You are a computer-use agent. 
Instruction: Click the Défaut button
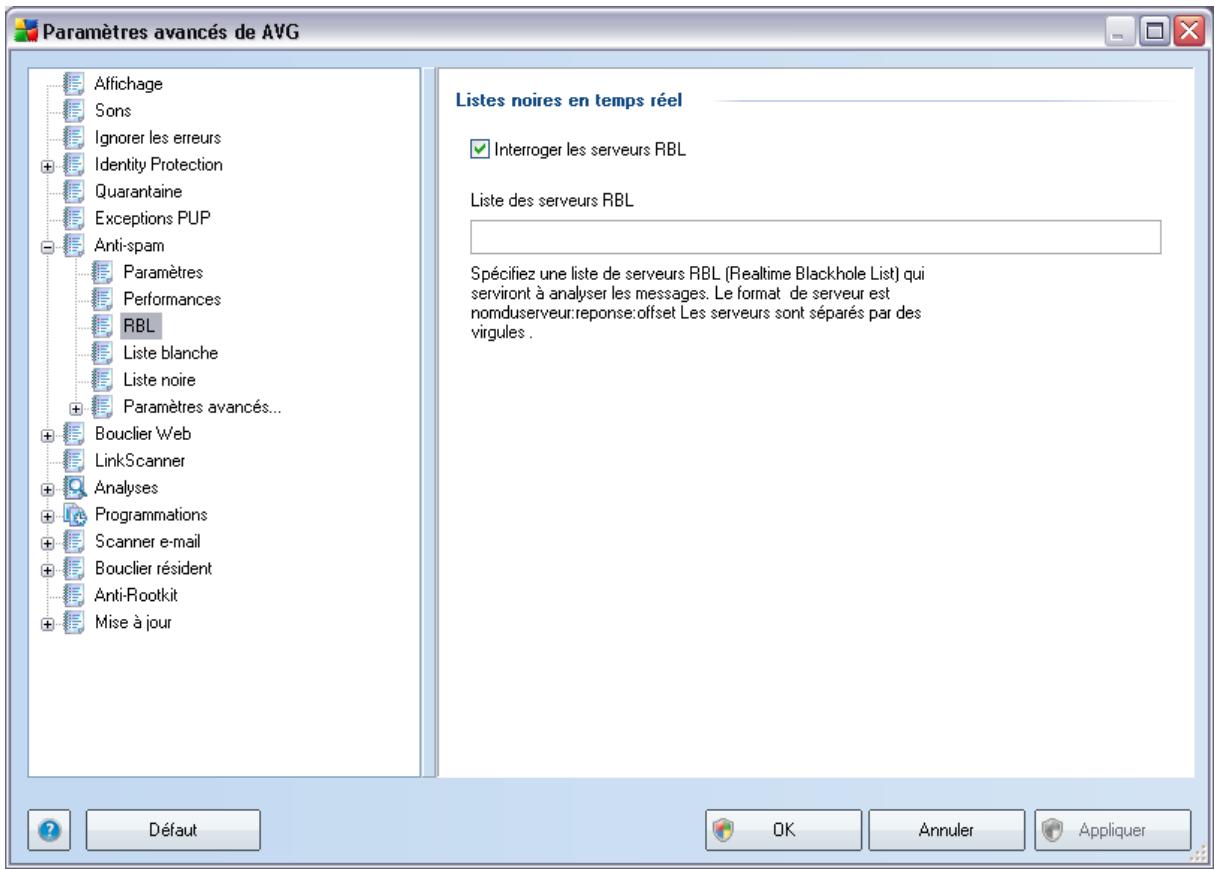[173, 829]
